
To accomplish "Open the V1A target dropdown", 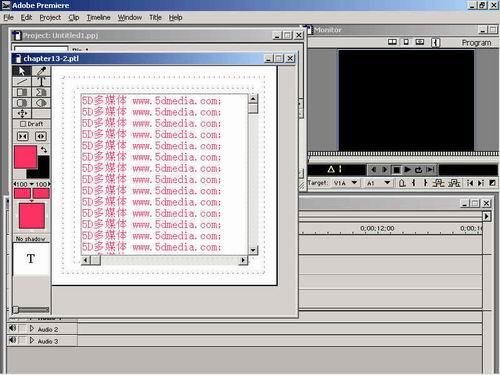I will pos(354,183).
